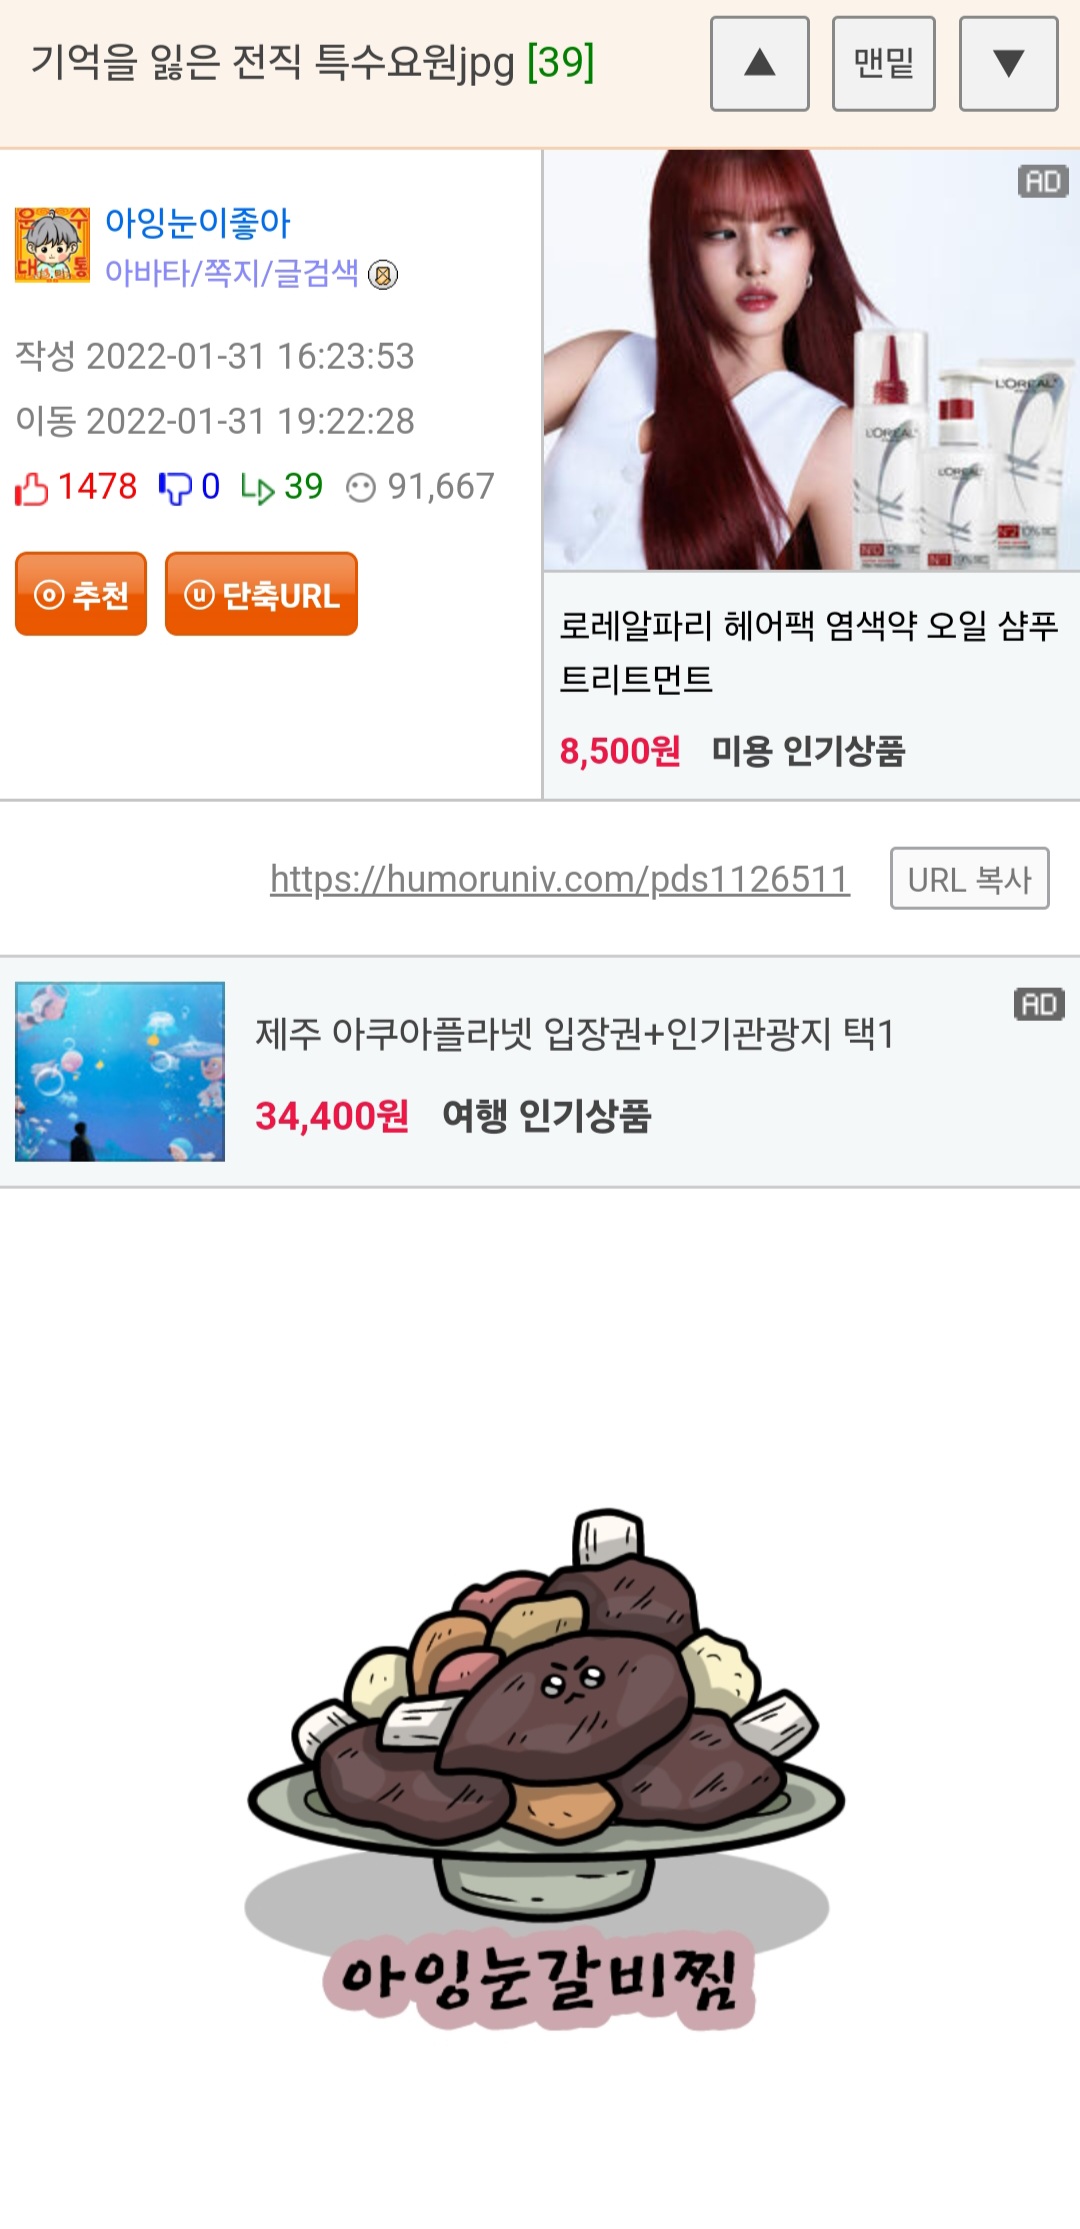Open the L'Oreal hair product ad image
1080x2229 pixels.
point(811,360)
